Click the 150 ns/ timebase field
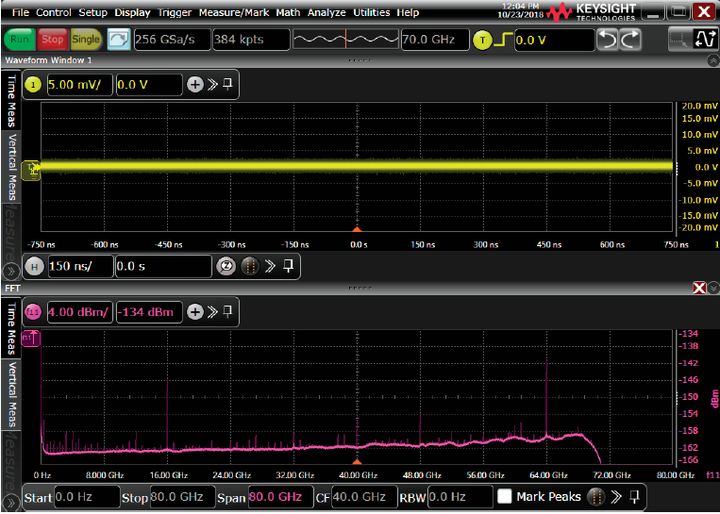720x514 pixels. coord(80,266)
